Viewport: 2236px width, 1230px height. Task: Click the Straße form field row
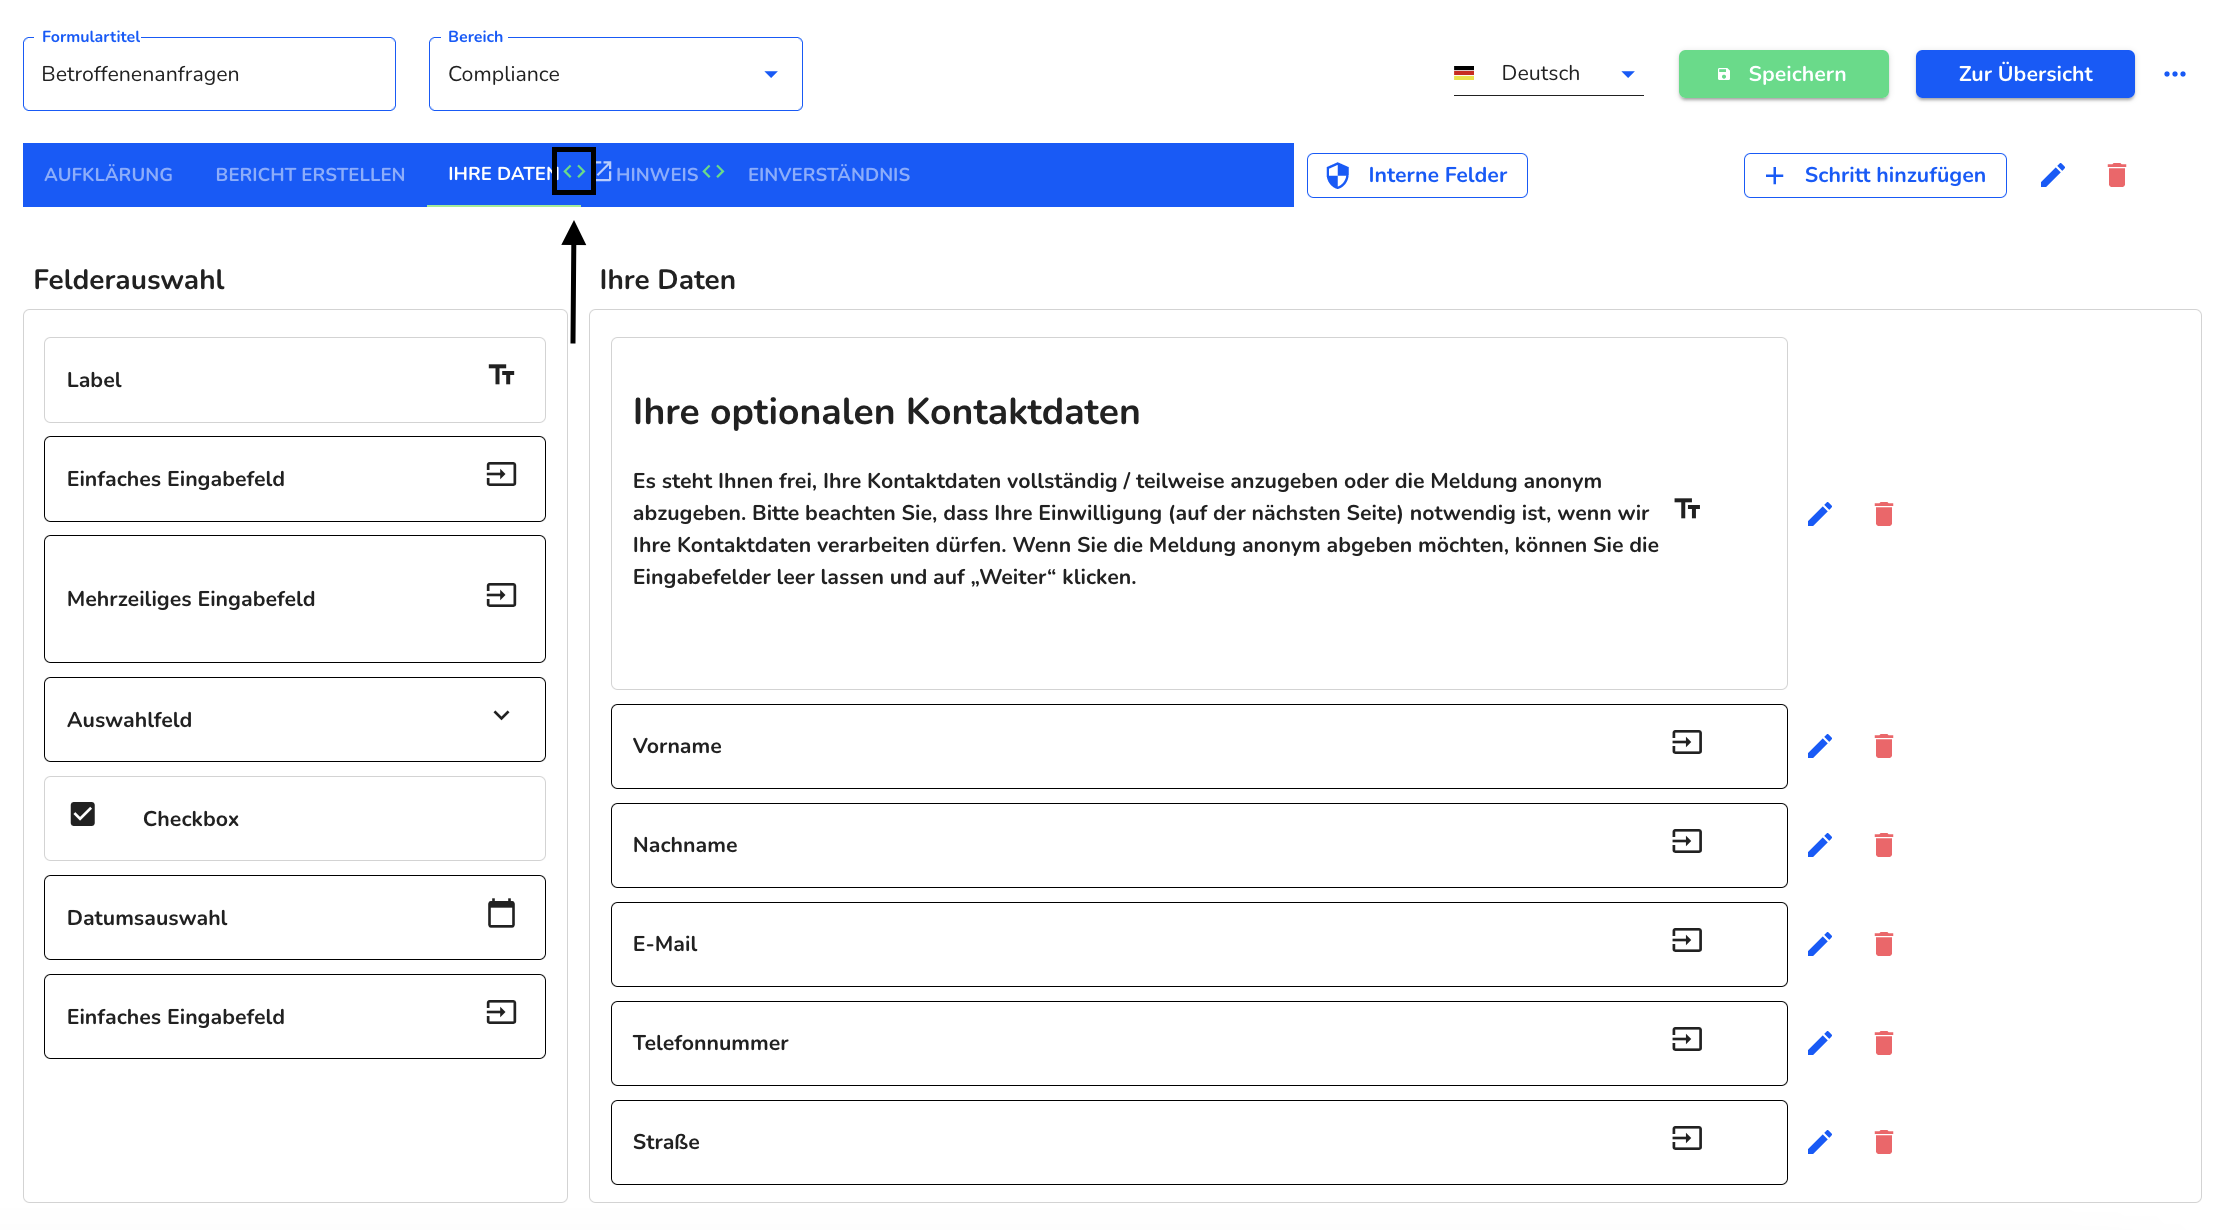1199,1142
